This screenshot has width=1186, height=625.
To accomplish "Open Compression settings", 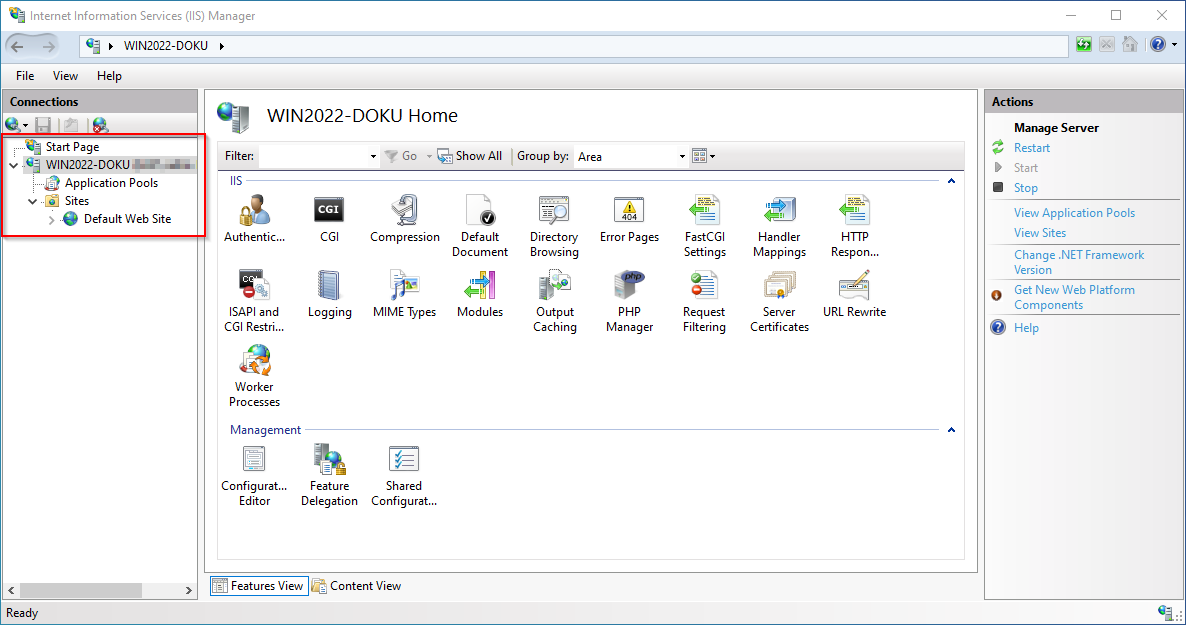I will coord(405,219).
